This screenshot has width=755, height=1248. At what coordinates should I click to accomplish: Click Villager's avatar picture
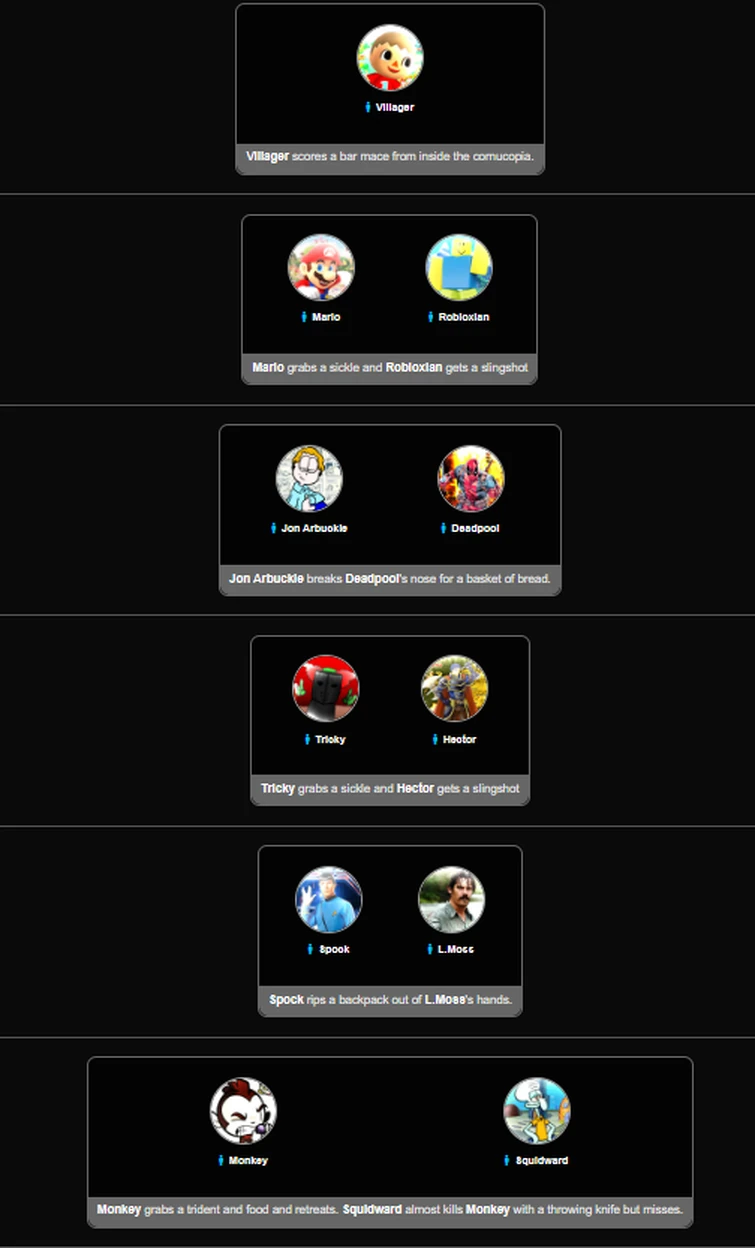coord(390,58)
